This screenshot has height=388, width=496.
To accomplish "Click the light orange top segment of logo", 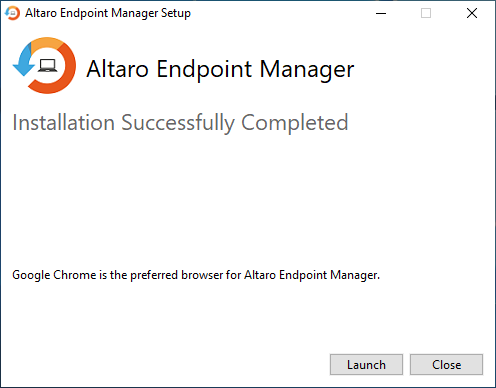I will click(47, 43).
